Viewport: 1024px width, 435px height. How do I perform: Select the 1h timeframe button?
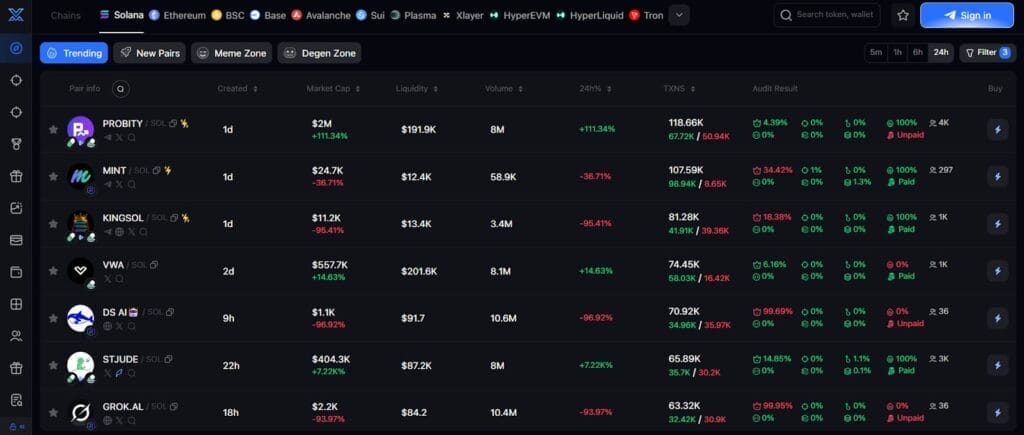[x=897, y=53]
